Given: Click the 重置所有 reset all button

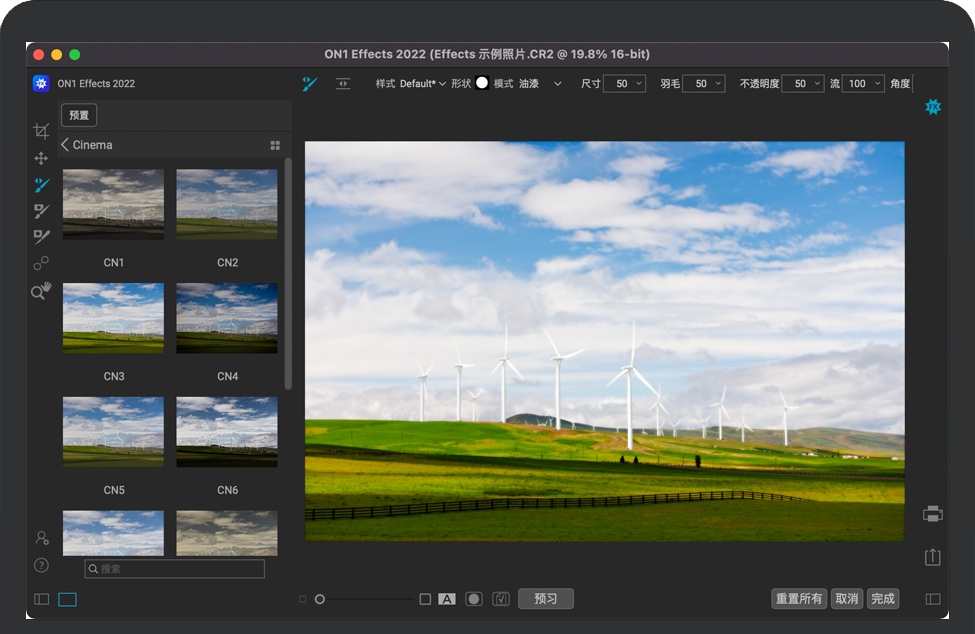Looking at the screenshot, I should point(799,599).
